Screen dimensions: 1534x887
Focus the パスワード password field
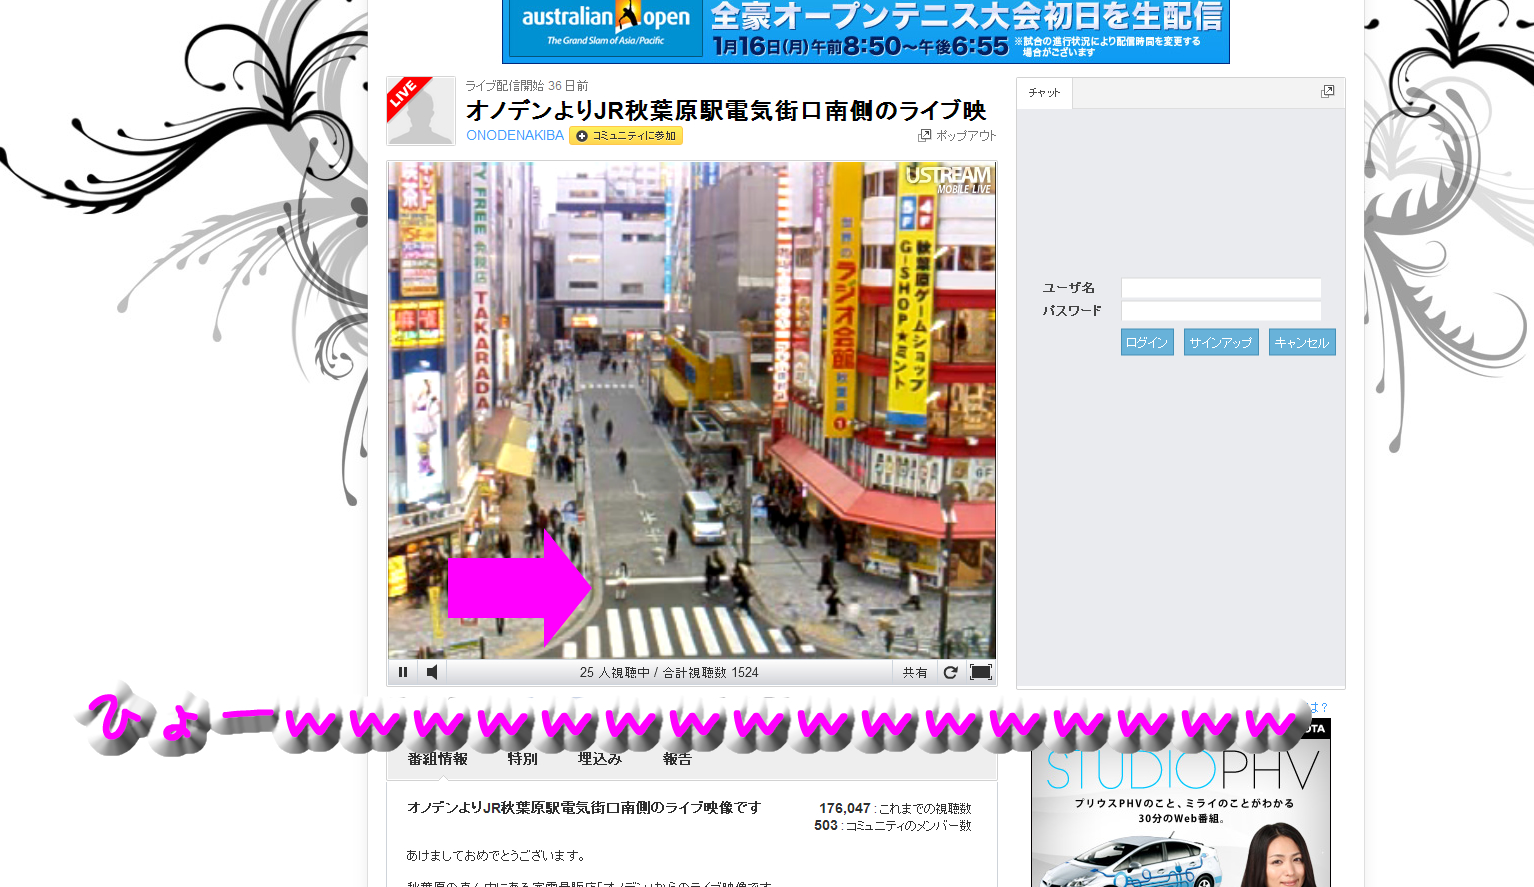pyautogui.click(x=1221, y=311)
